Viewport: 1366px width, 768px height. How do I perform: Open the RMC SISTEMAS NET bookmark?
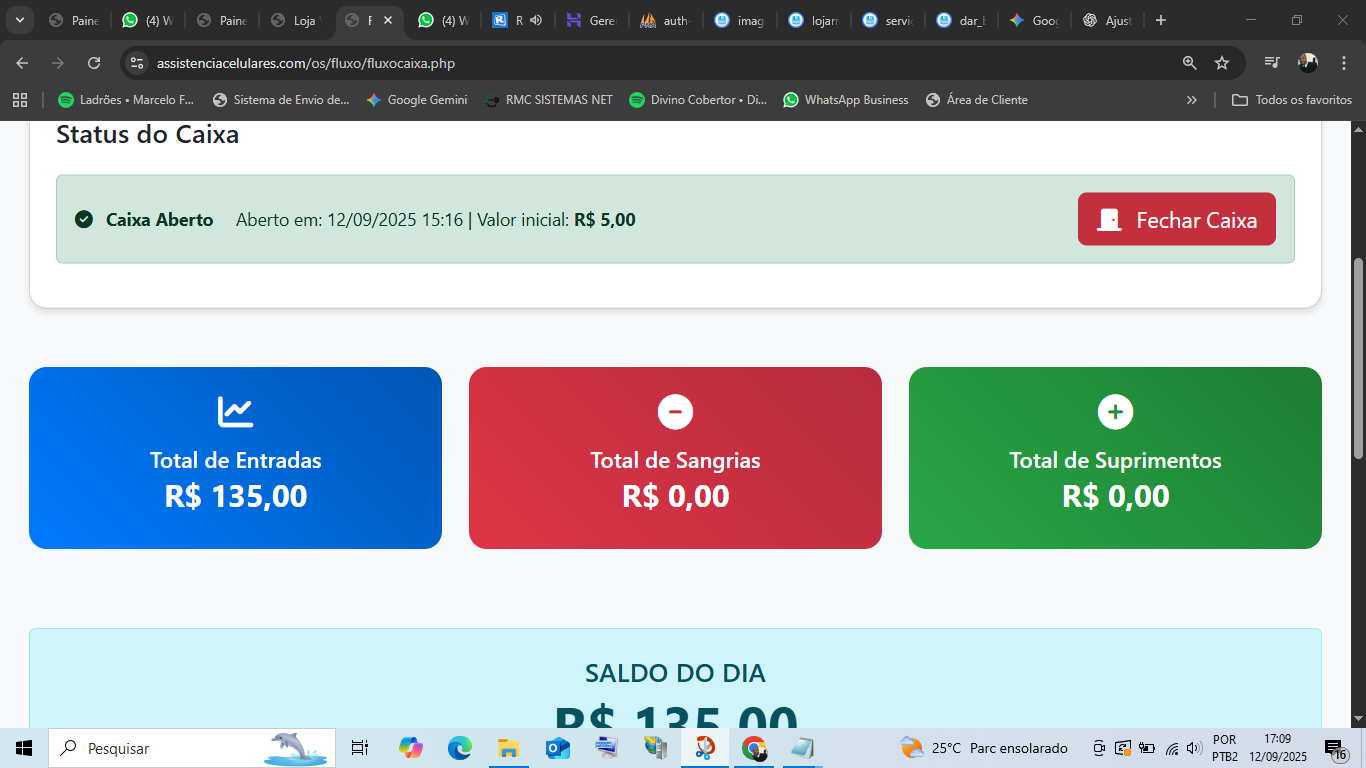point(548,100)
